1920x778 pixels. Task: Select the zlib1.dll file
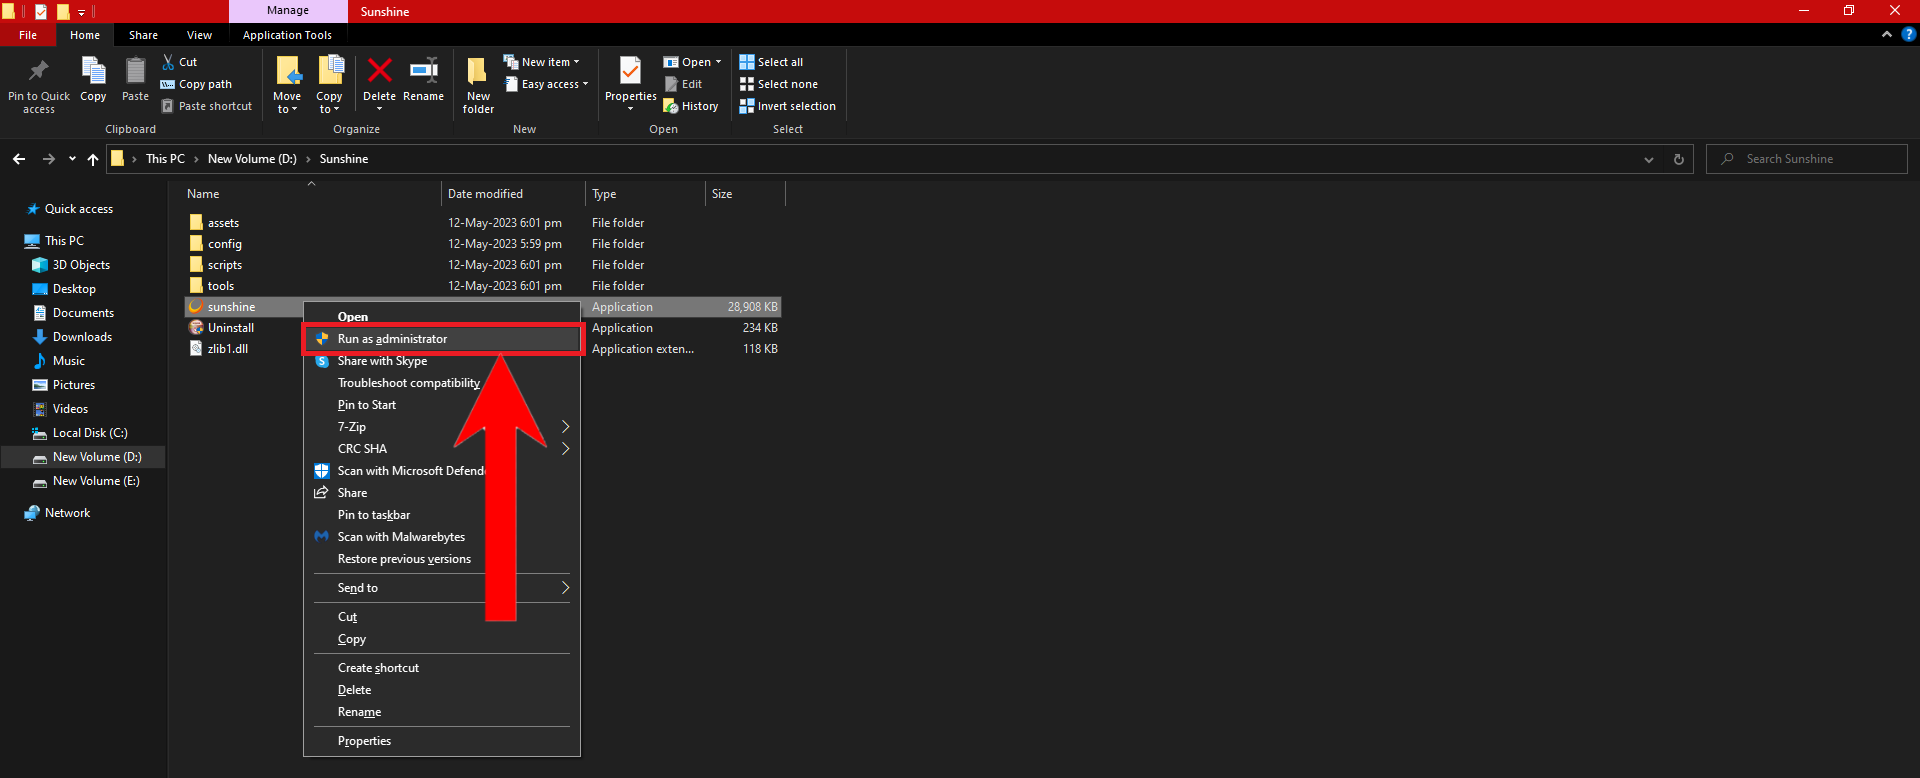227,349
